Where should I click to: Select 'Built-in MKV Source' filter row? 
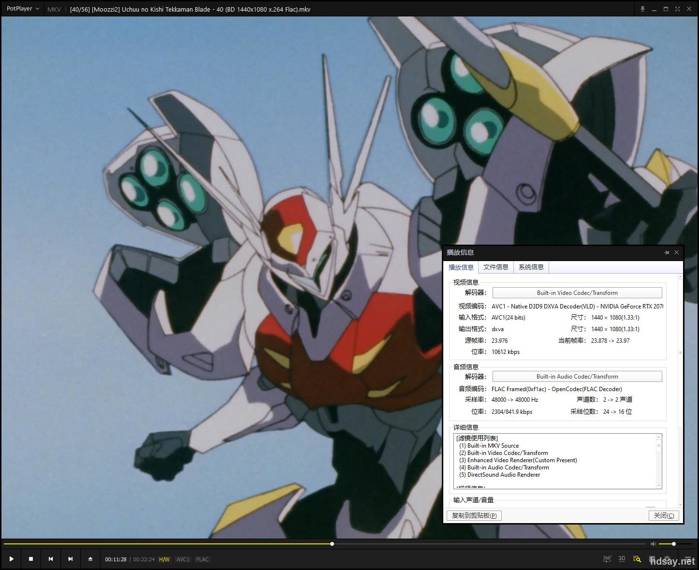[489, 446]
